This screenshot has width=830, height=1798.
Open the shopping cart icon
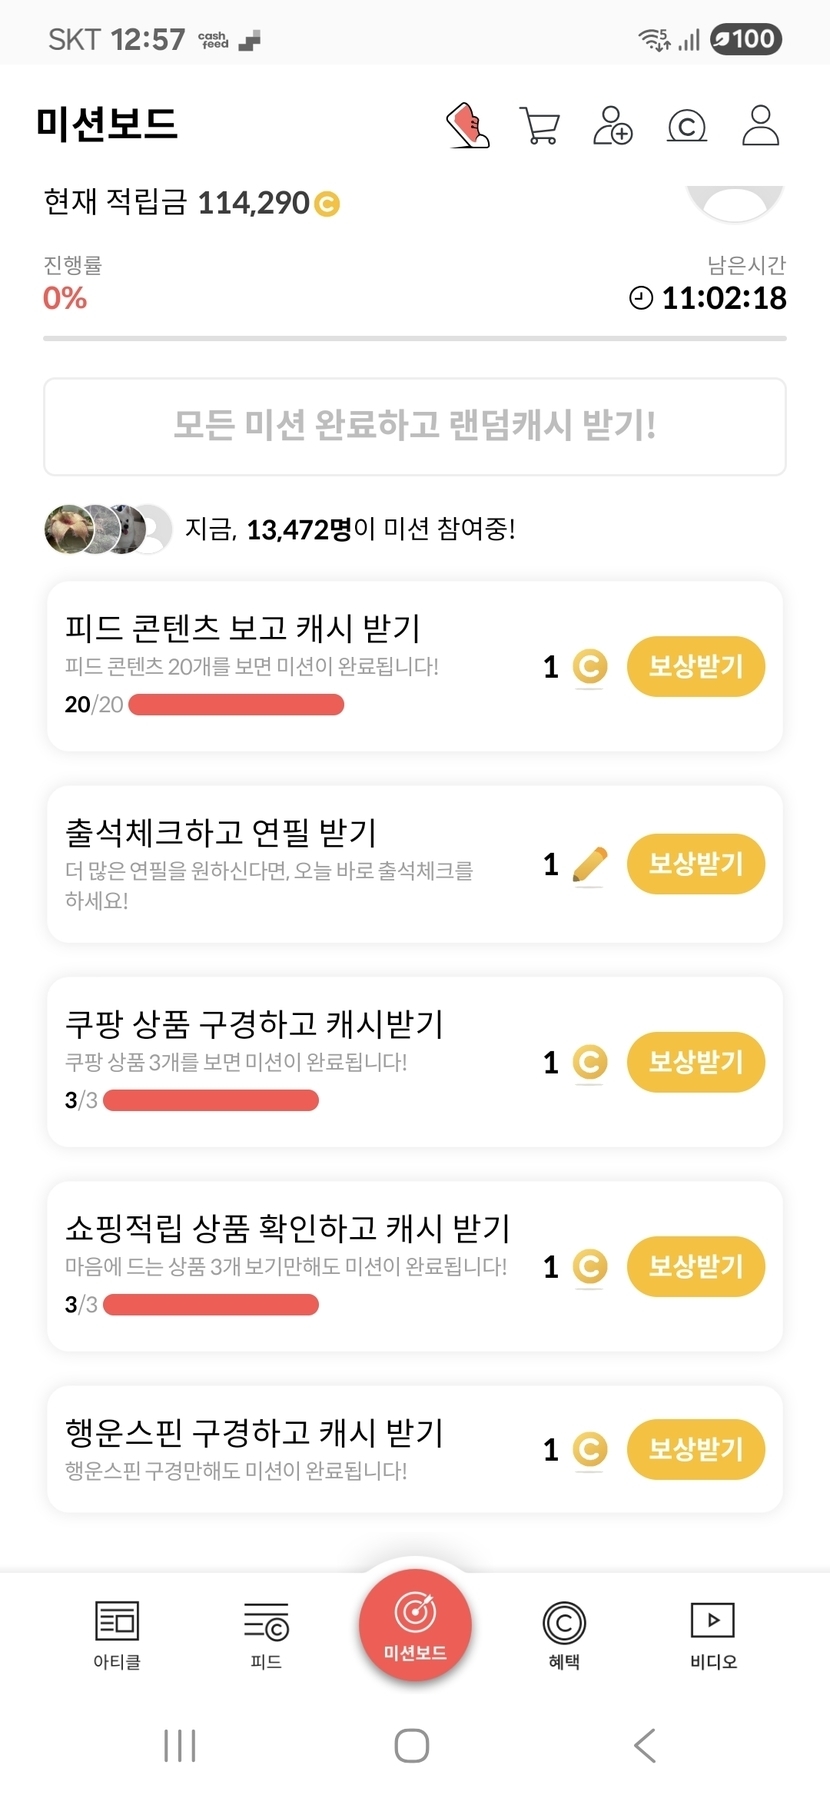pyautogui.click(x=540, y=126)
